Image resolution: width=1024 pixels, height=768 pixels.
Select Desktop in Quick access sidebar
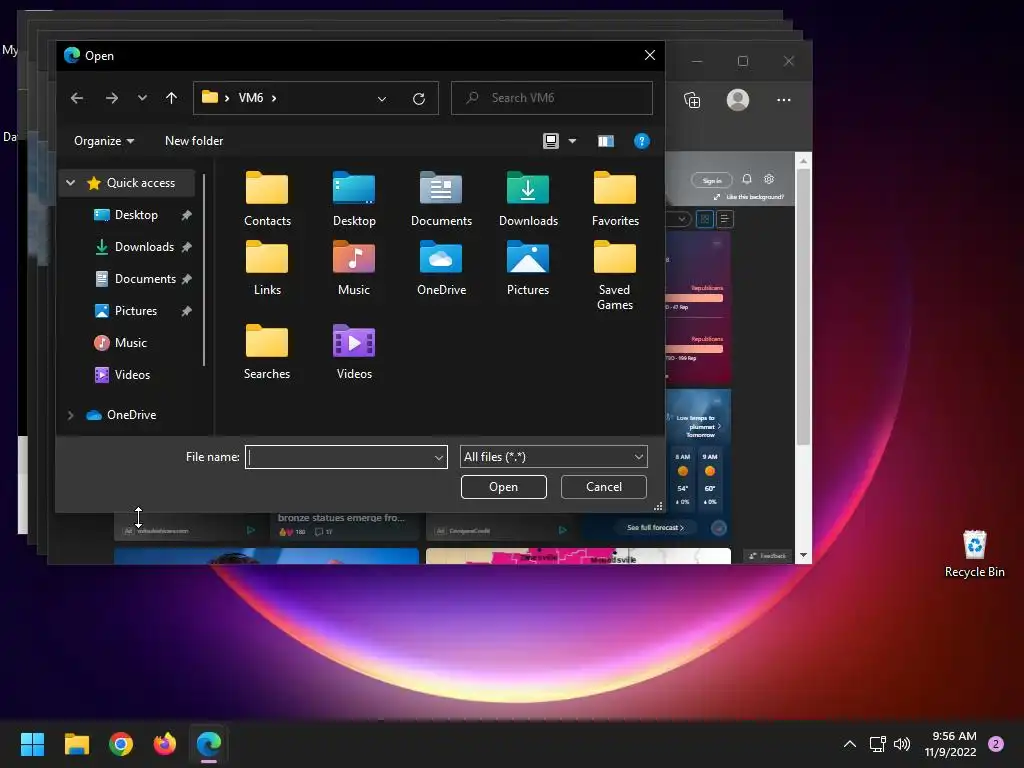click(x=136, y=215)
